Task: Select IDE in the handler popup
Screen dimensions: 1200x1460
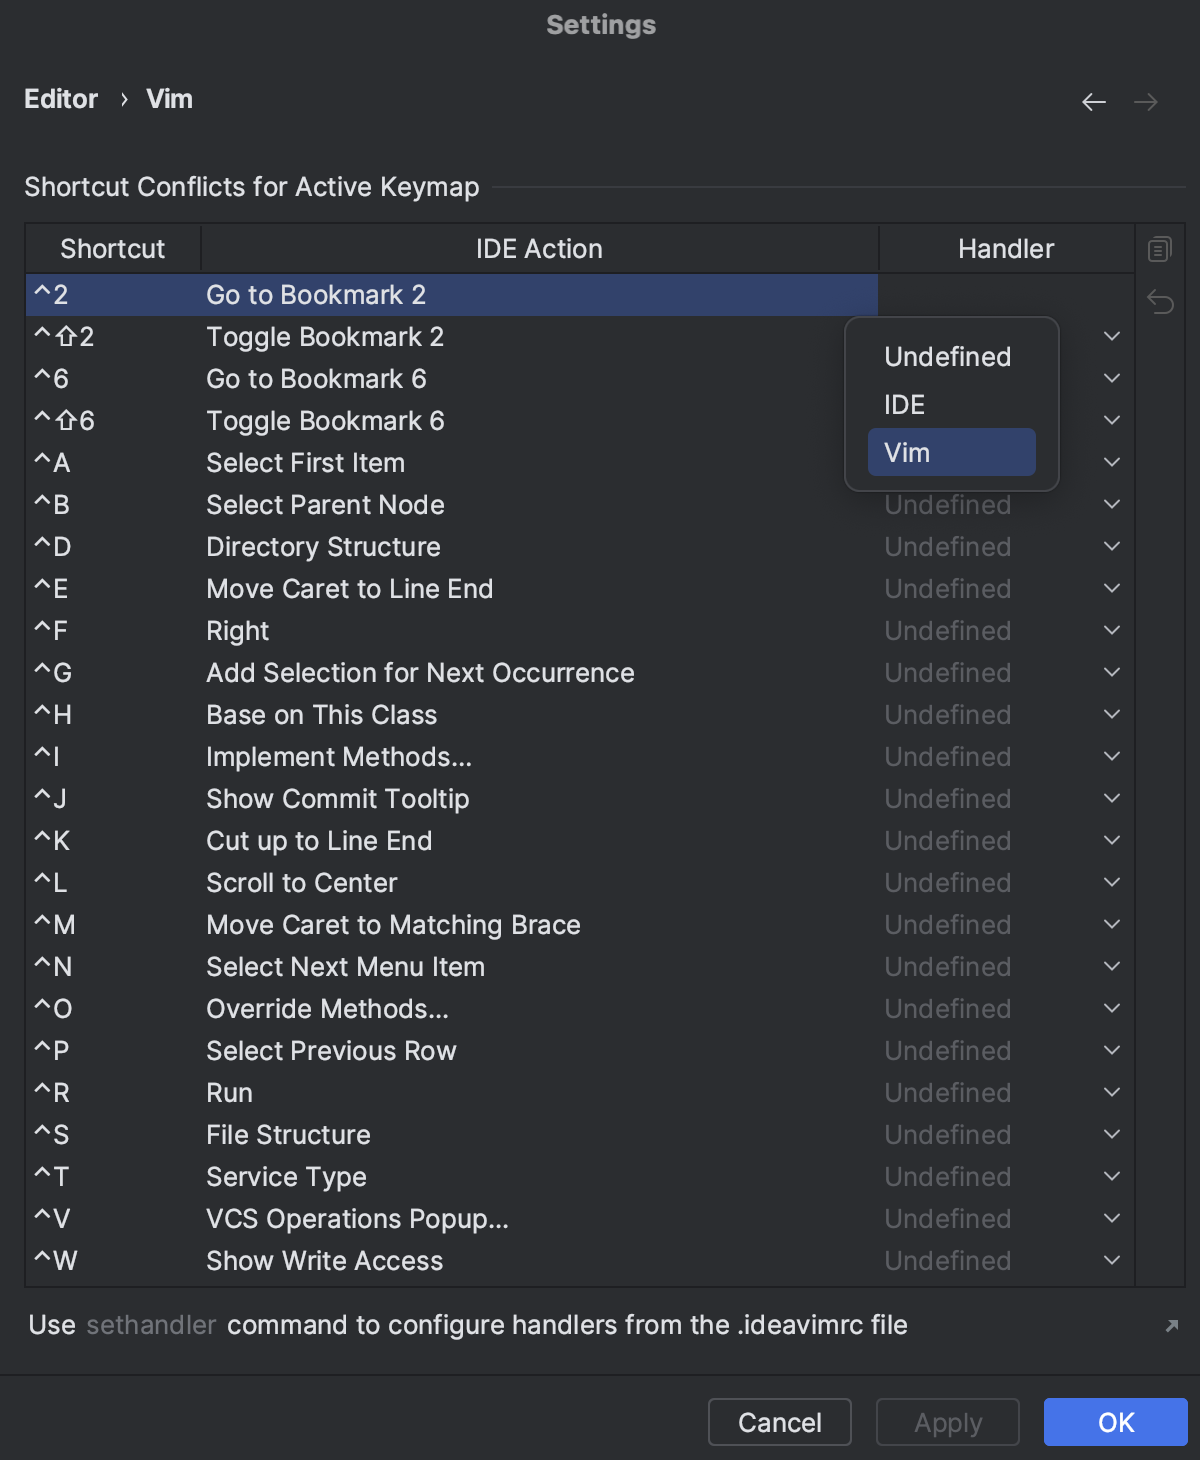Action: [x=905, y=404]
